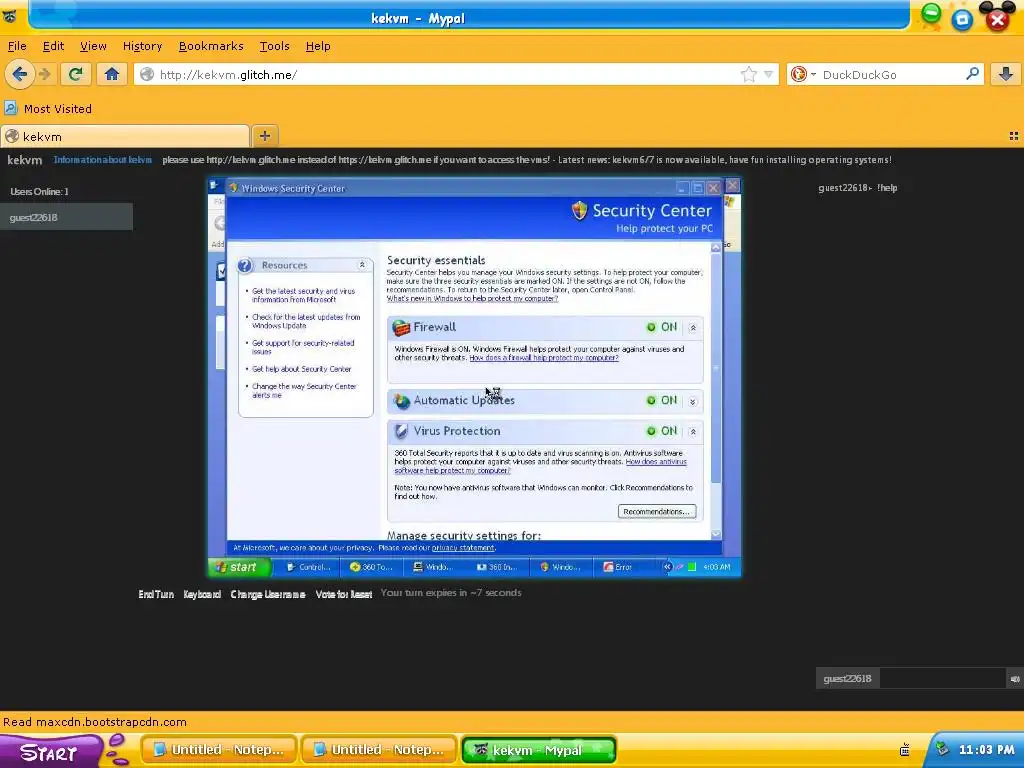
Task: Click the Virus Protection ON status indicator
Action: coord(662,431)
